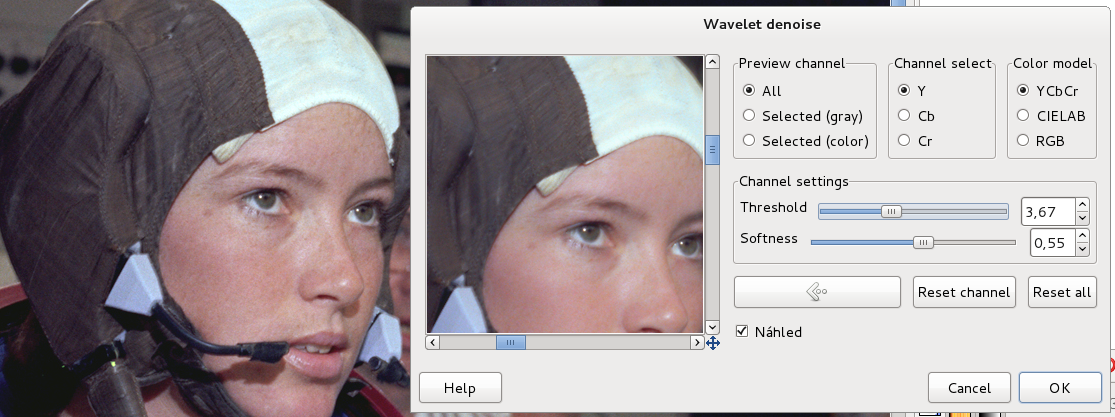
Task: Select the All preview channel radio
Action: (748, 90)
